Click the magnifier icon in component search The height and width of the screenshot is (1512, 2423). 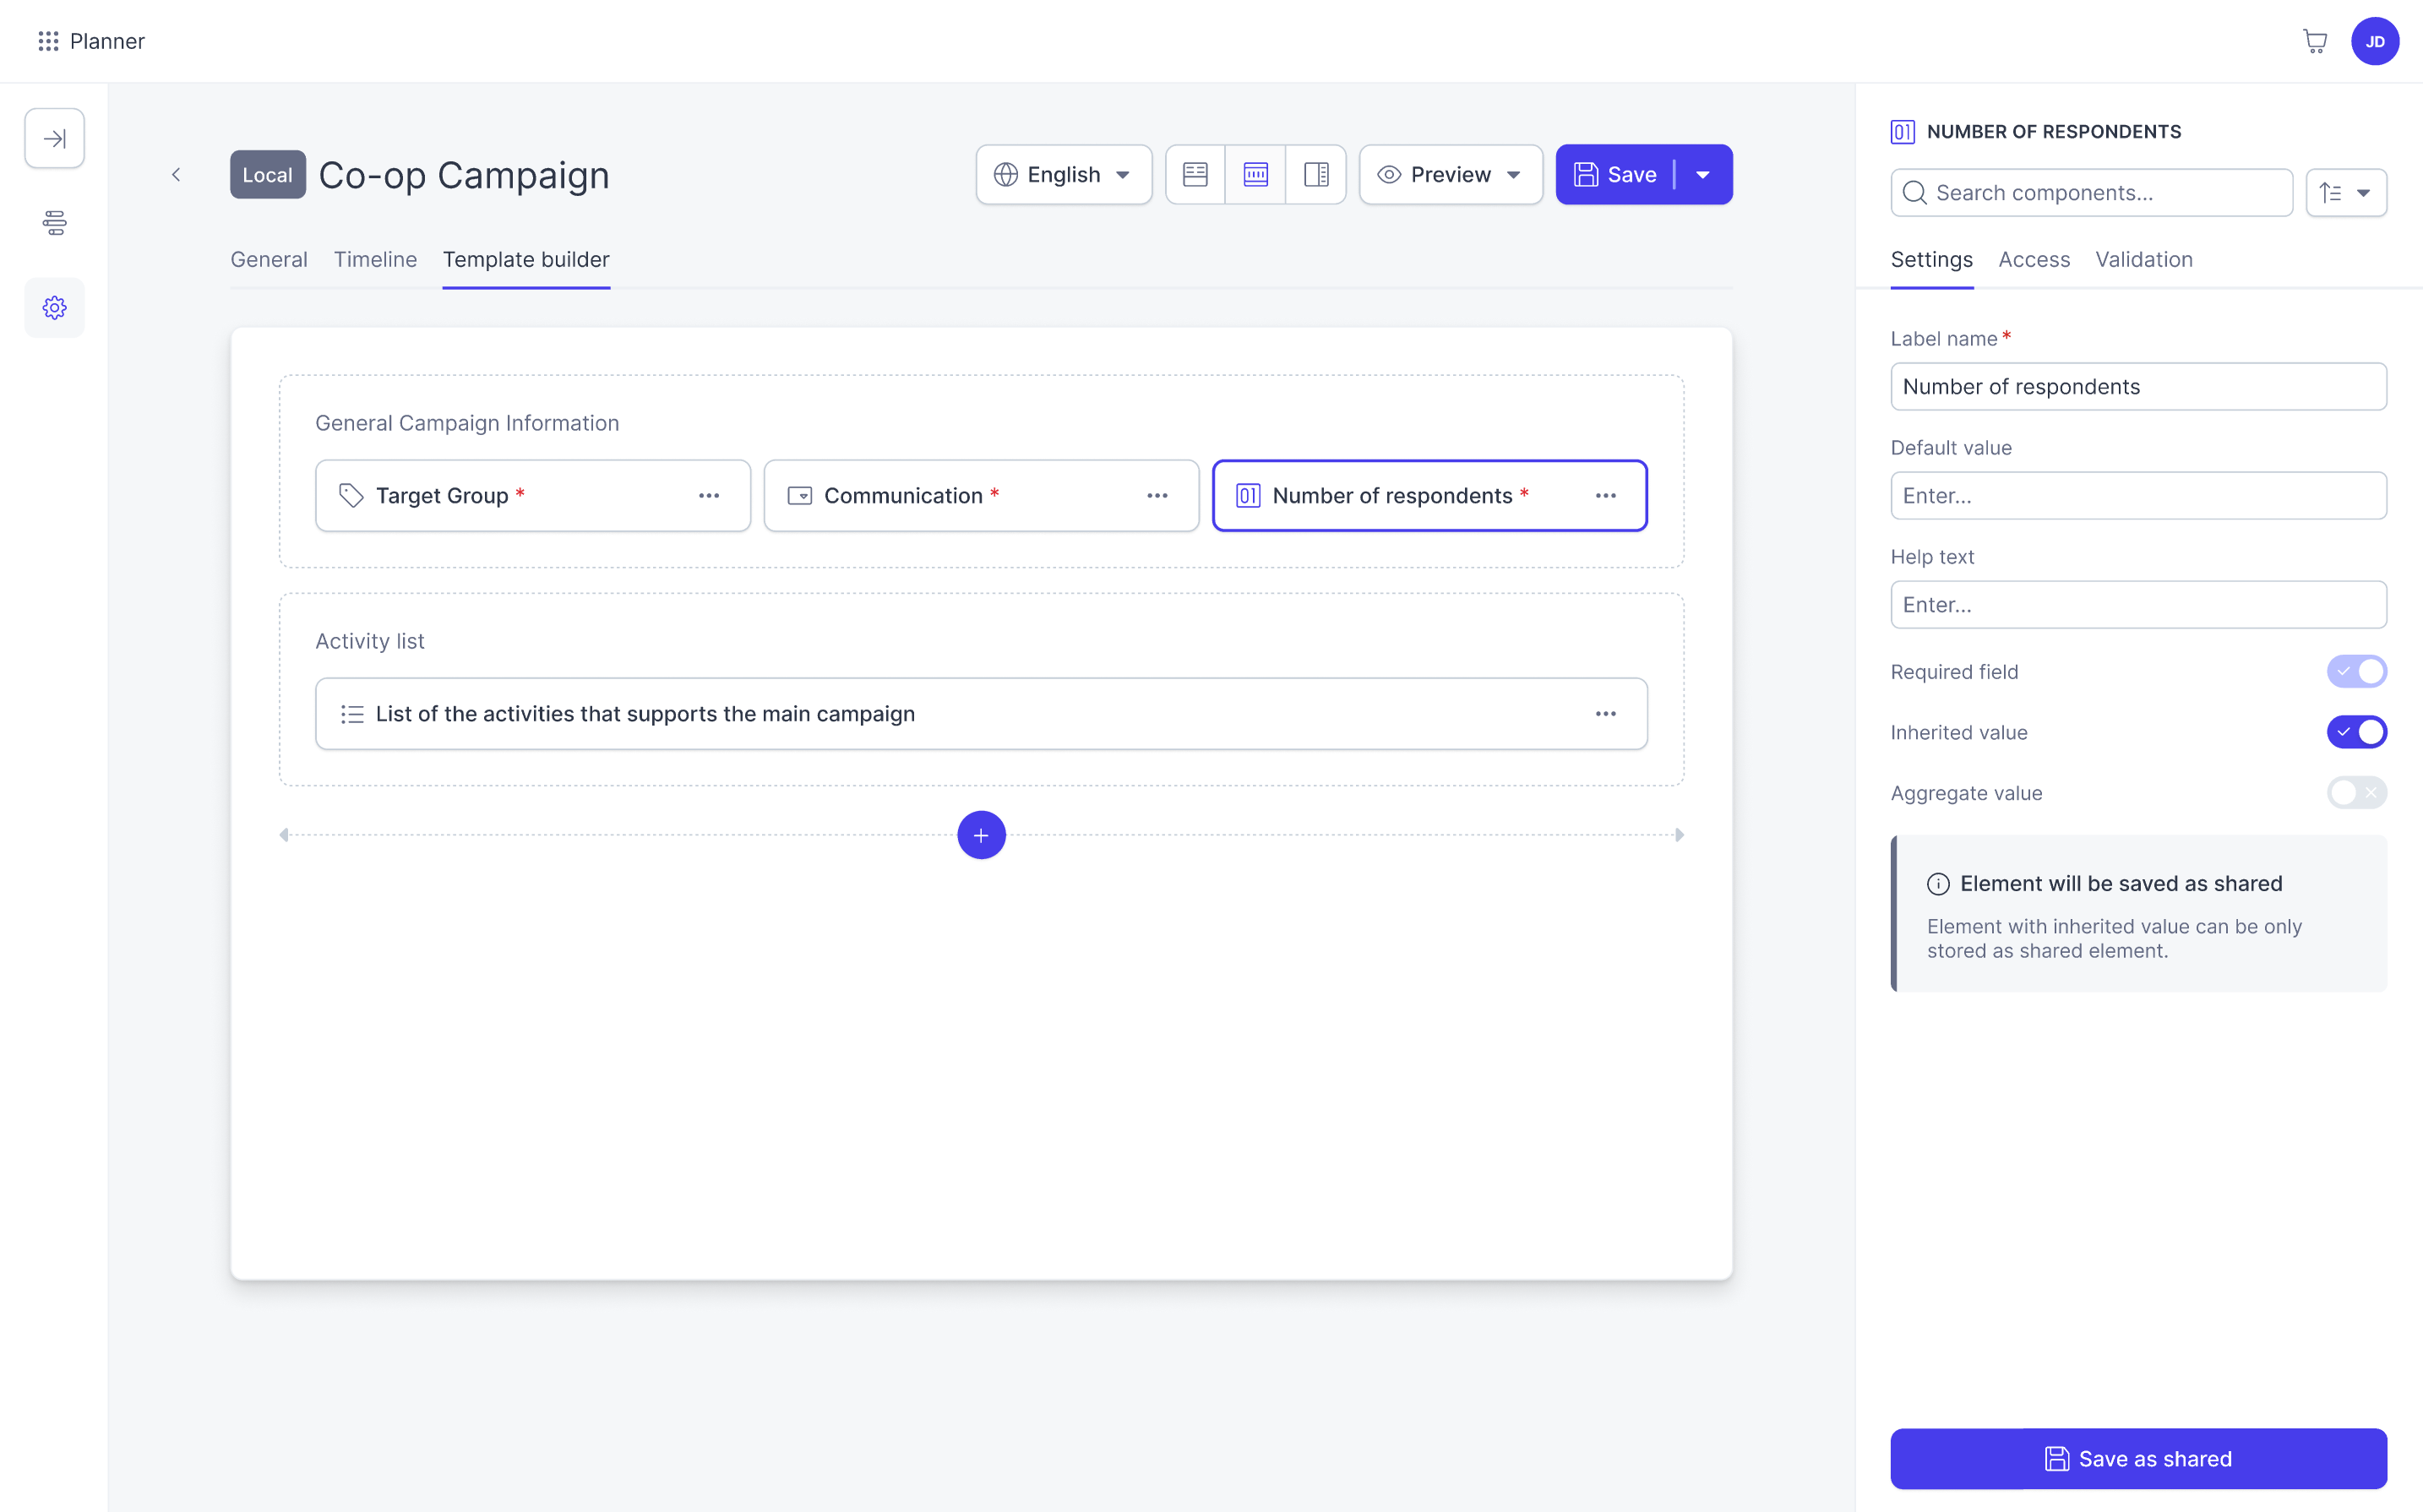pos(1914,193)
